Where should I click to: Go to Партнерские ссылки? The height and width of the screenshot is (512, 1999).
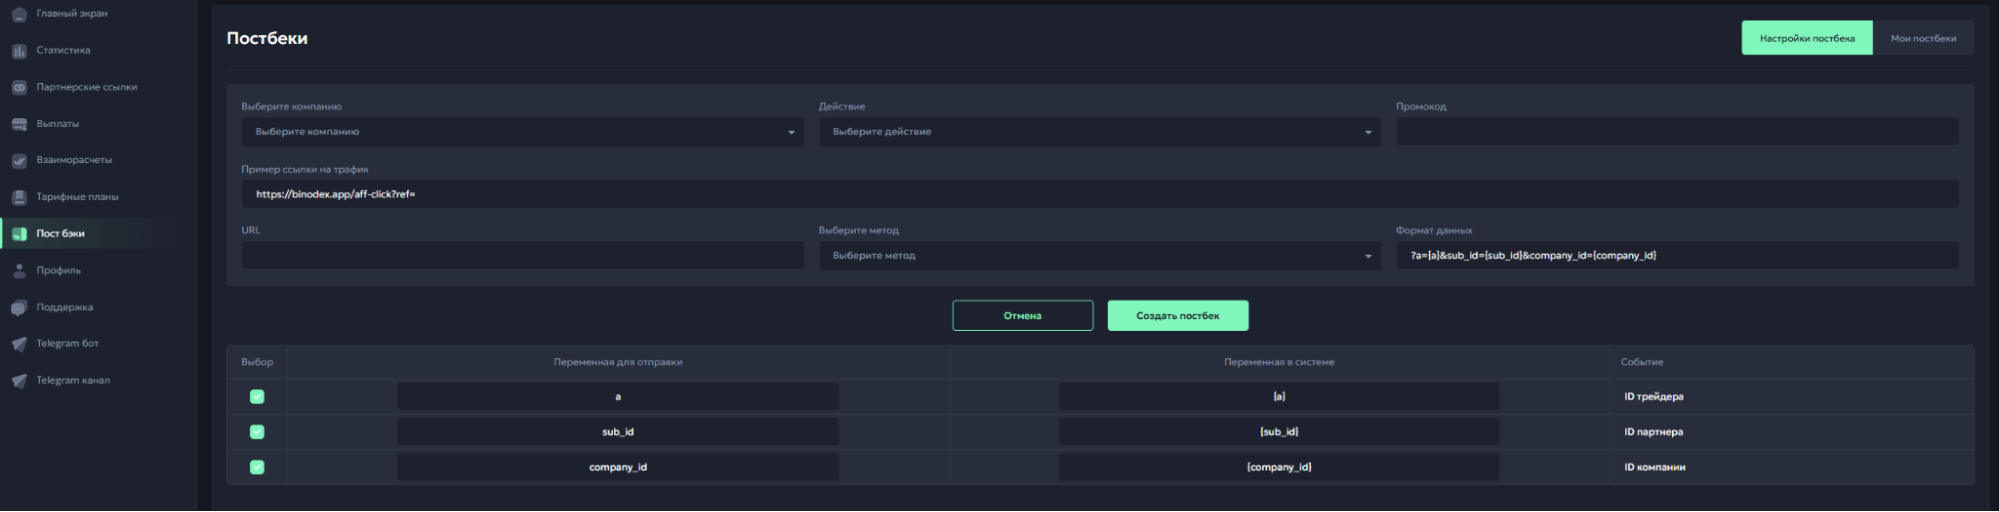click(87, 88)
